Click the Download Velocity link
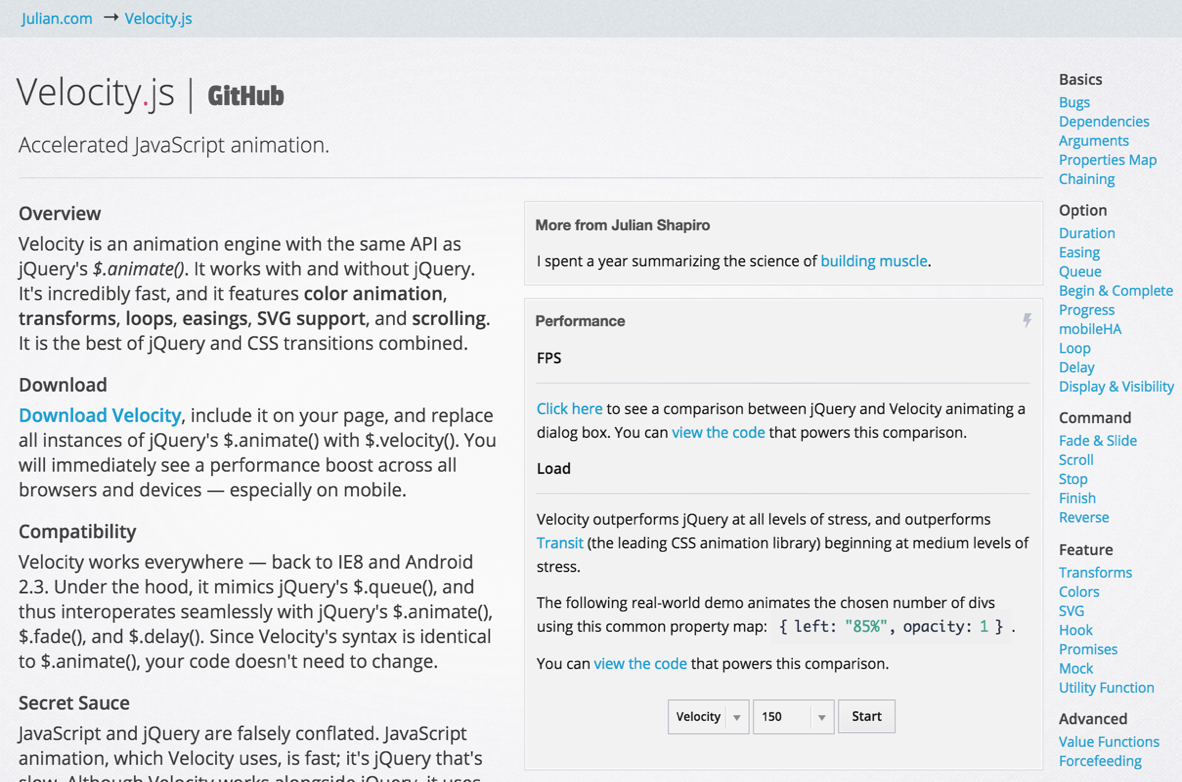Viewport: 1182px width, 782px height. click(100, 415)
